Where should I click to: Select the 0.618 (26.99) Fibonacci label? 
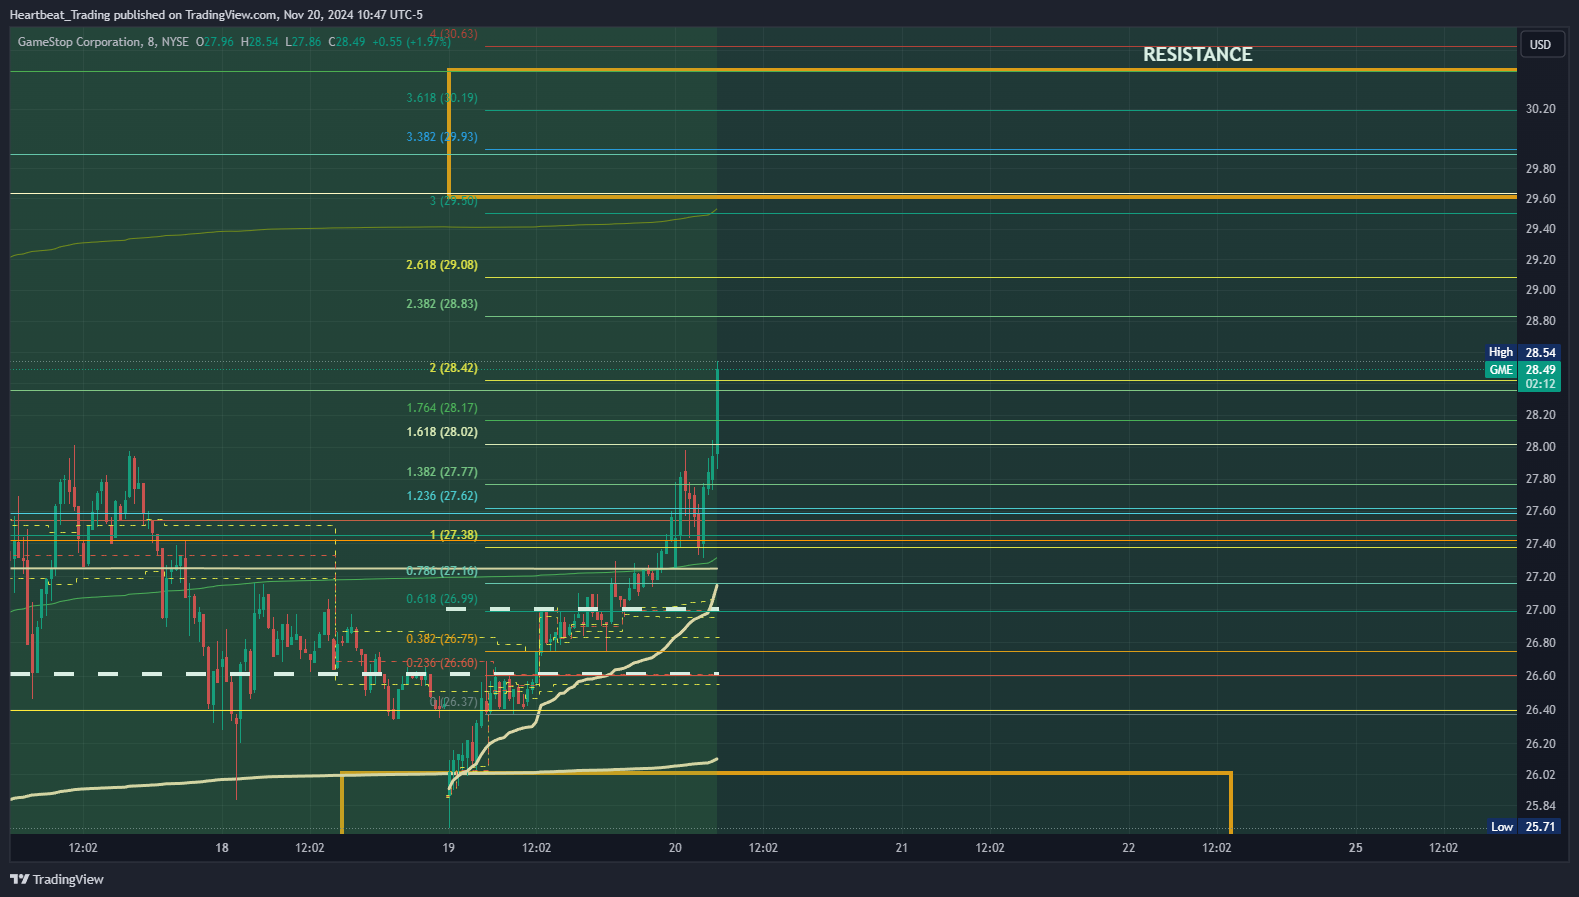442,599
